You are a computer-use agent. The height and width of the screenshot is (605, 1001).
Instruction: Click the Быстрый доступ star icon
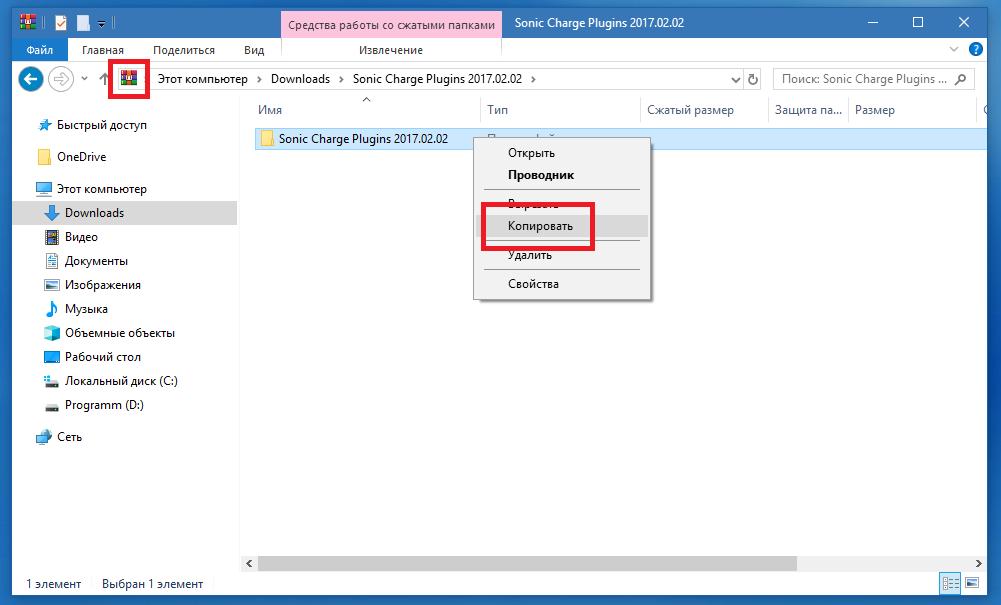44,125
